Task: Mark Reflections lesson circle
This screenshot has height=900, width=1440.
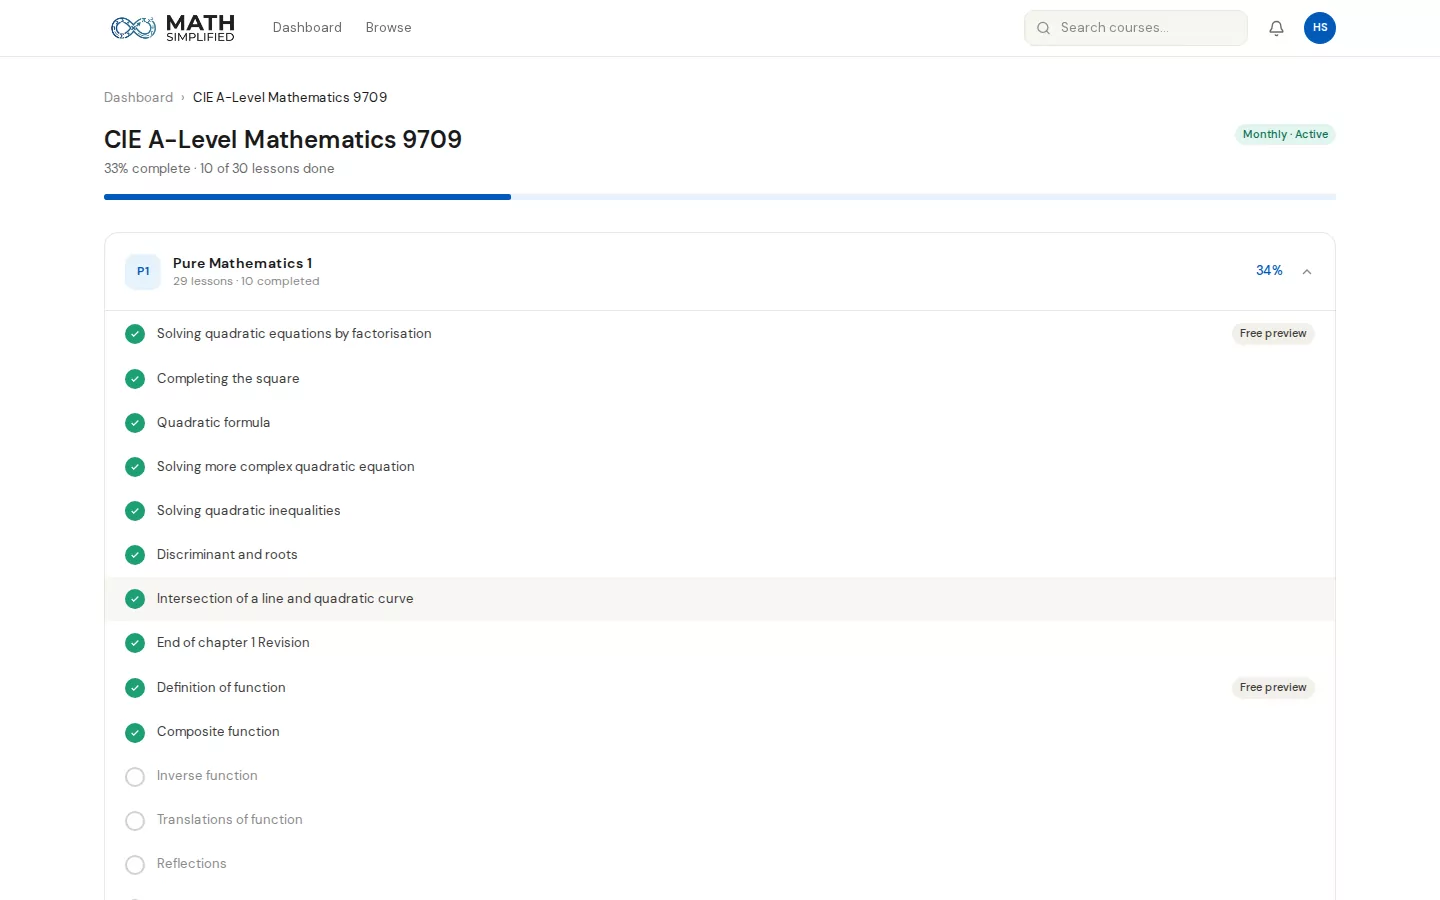Action: 135,865
